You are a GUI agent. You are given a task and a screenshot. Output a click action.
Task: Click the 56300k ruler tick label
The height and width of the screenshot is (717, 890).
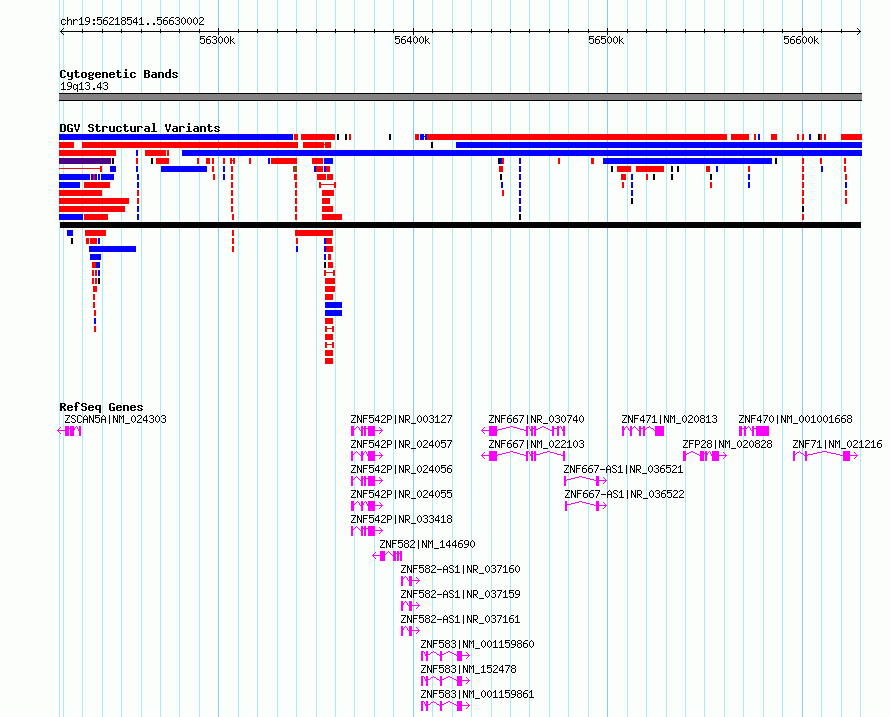pos(217,40)
